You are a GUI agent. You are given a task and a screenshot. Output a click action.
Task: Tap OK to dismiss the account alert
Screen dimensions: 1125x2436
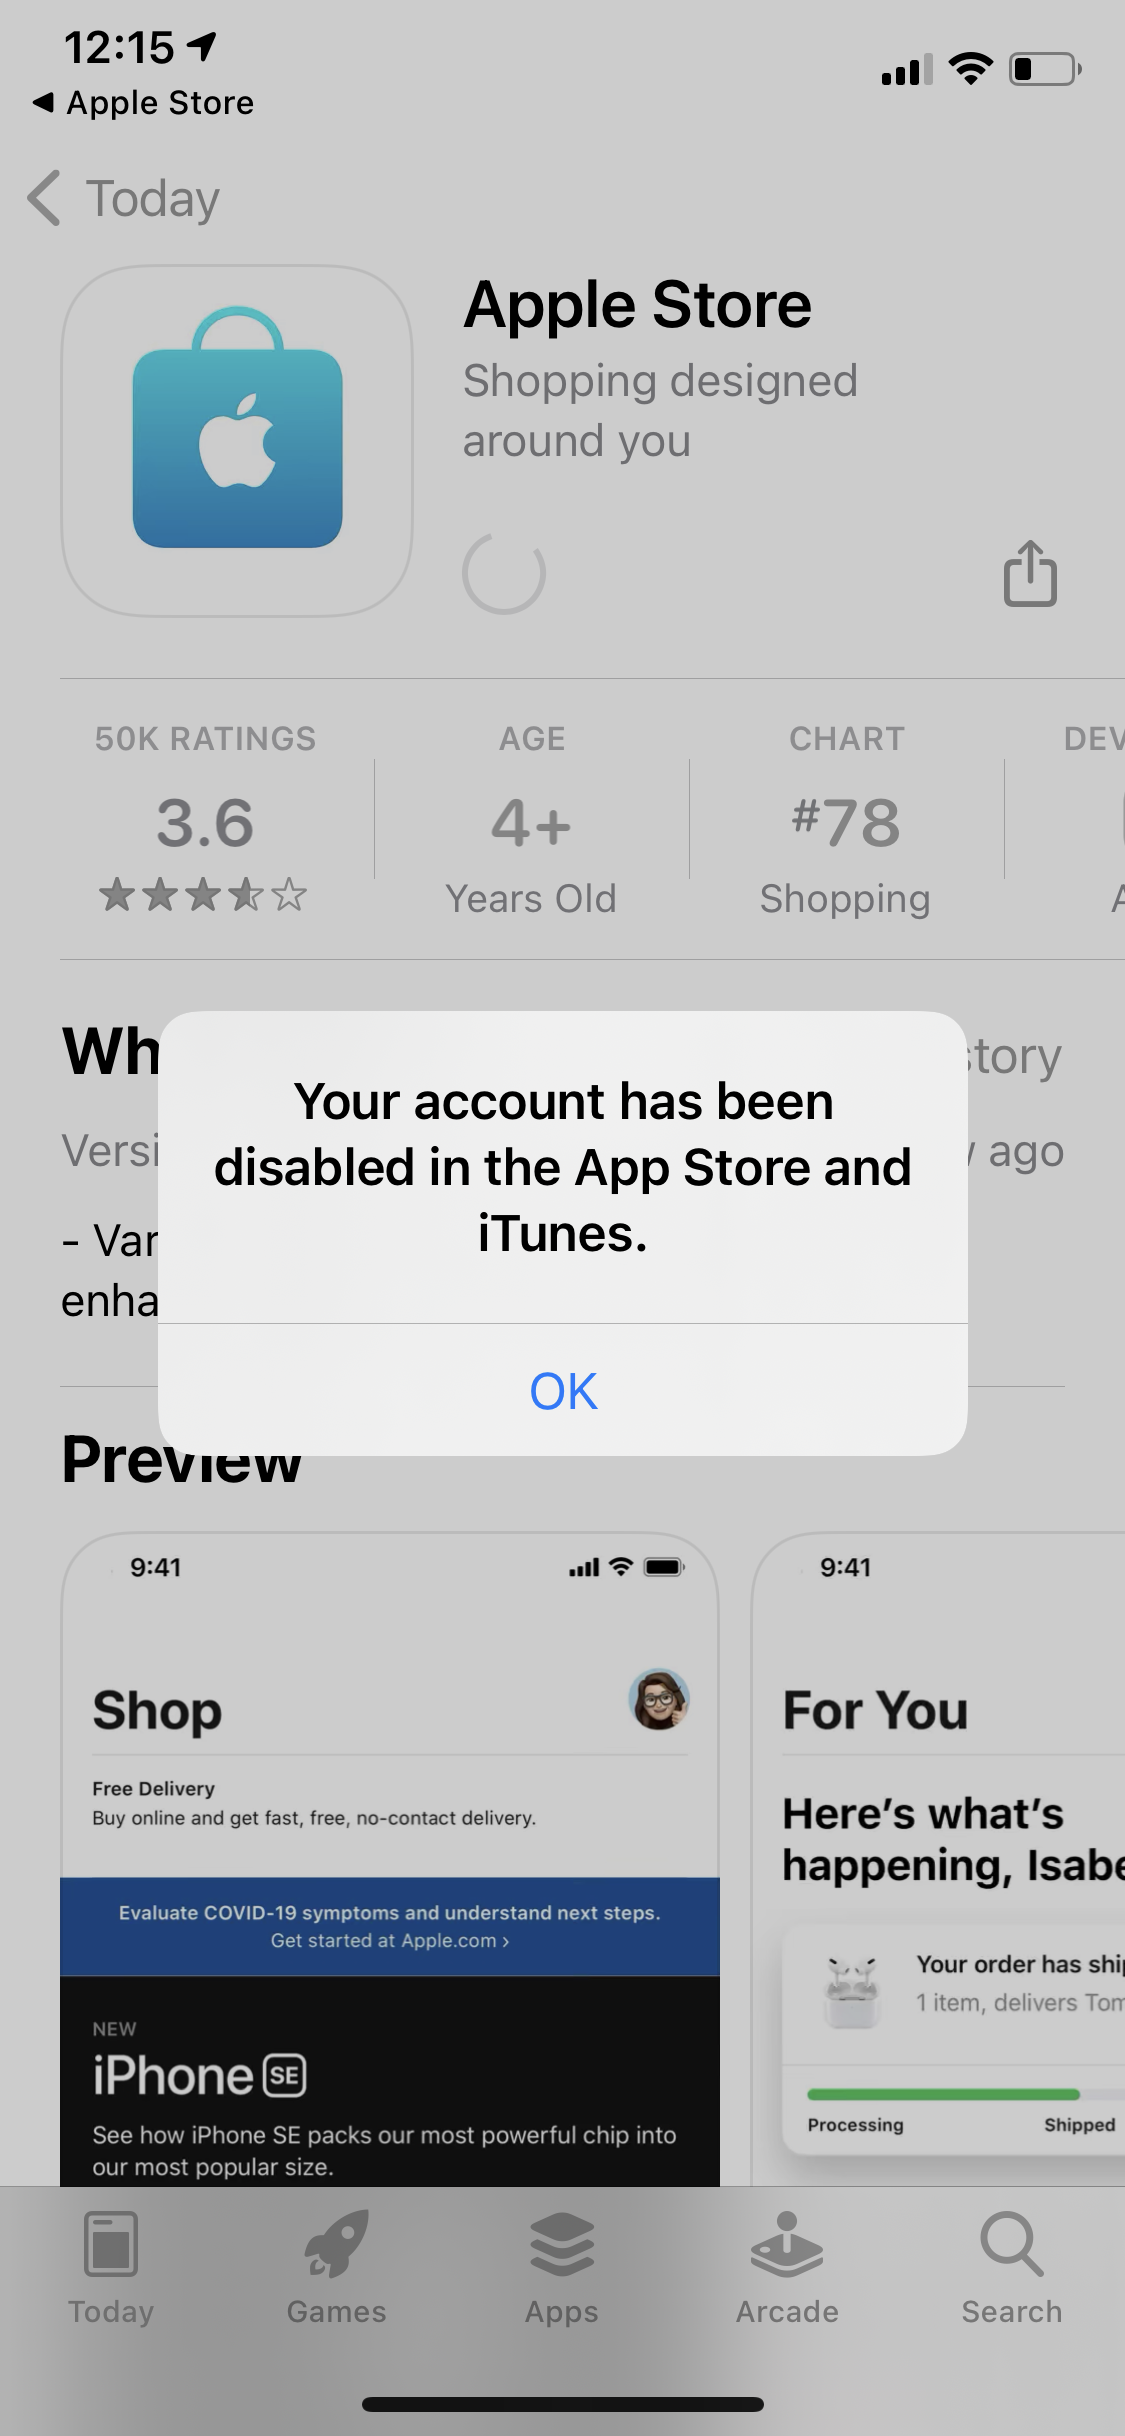coord(563,1390)
